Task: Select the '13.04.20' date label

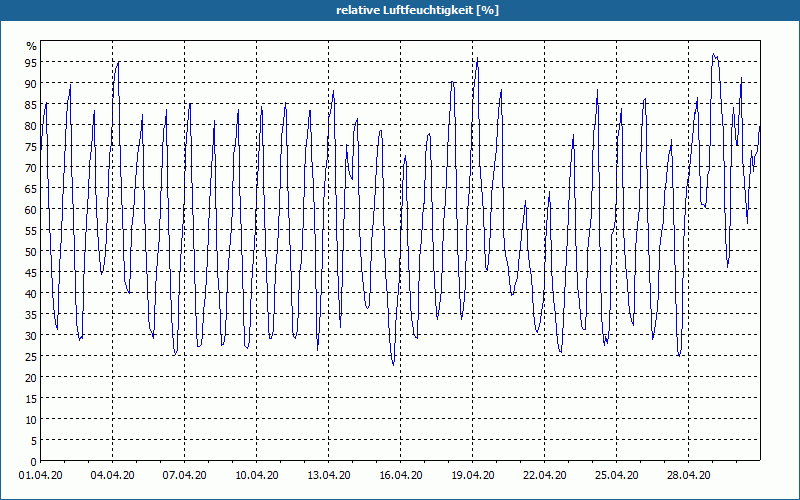Action: tap(329, 475)
